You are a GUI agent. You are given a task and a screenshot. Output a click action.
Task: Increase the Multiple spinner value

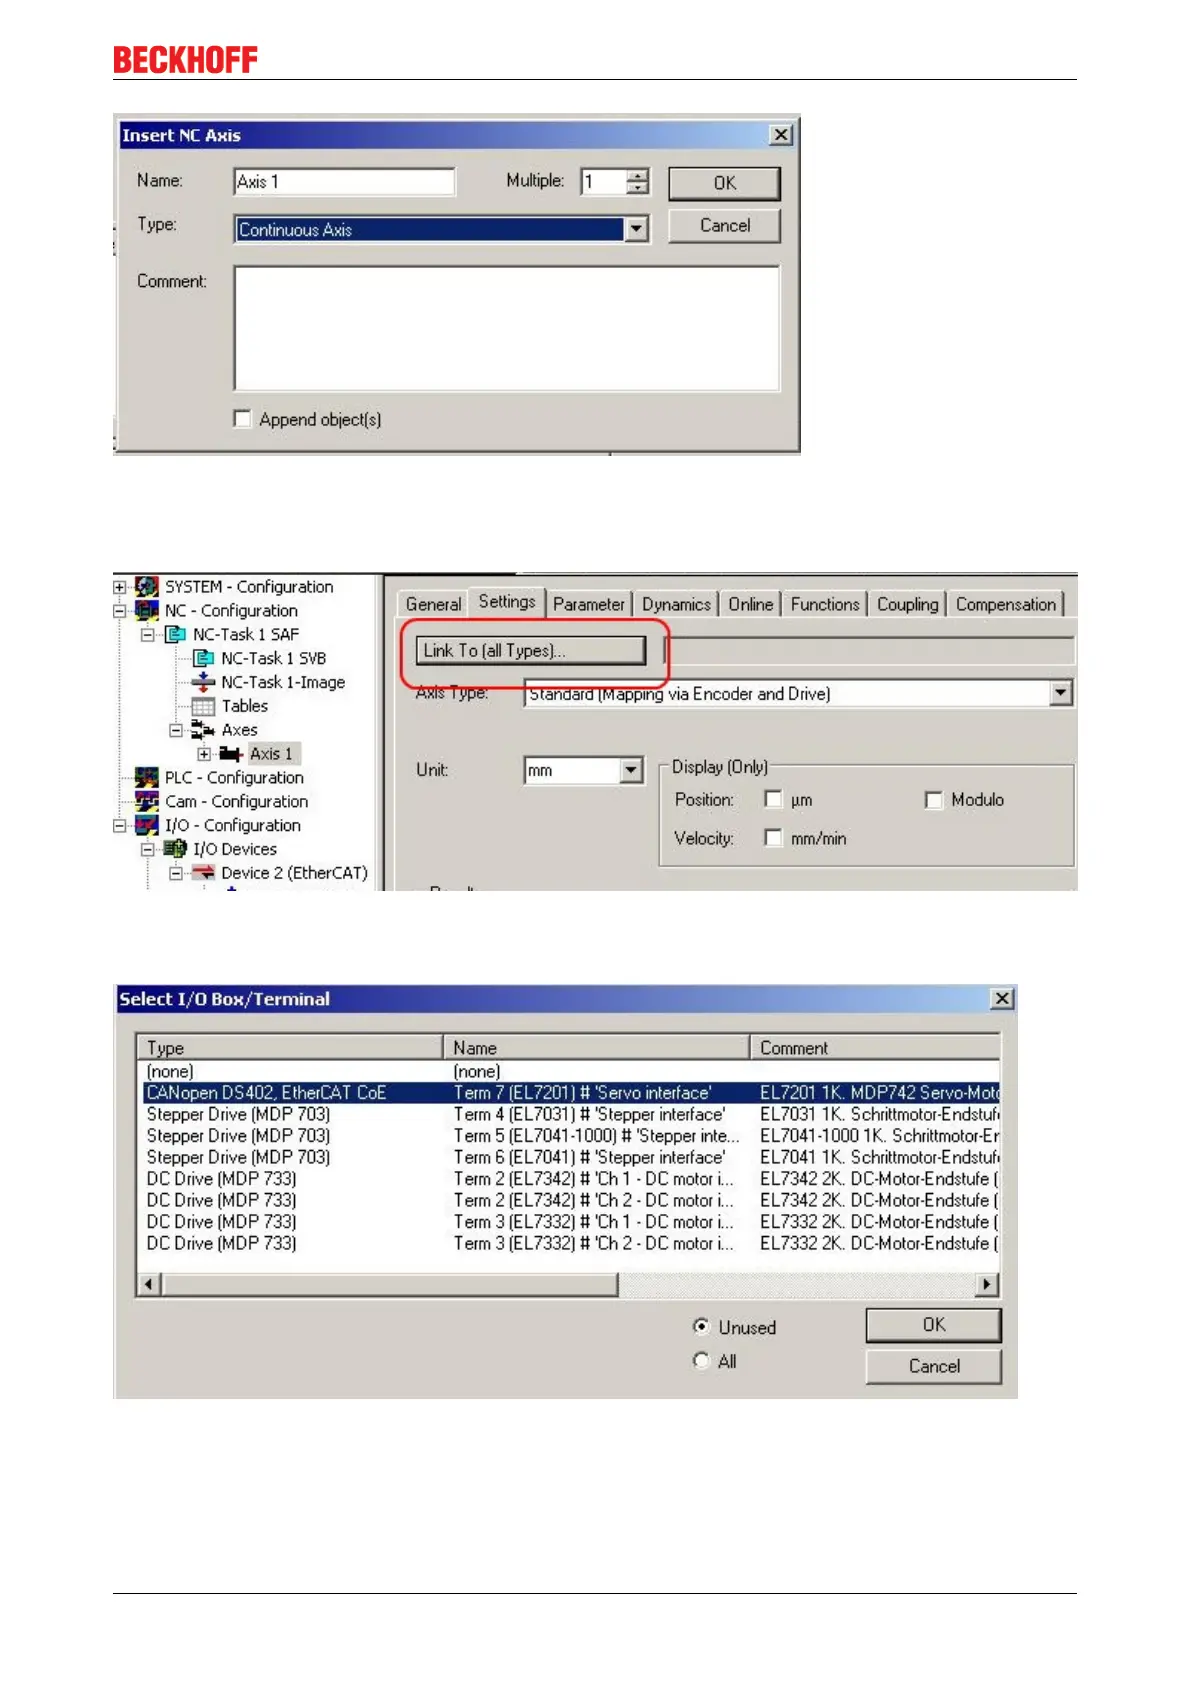pos(638,175)
